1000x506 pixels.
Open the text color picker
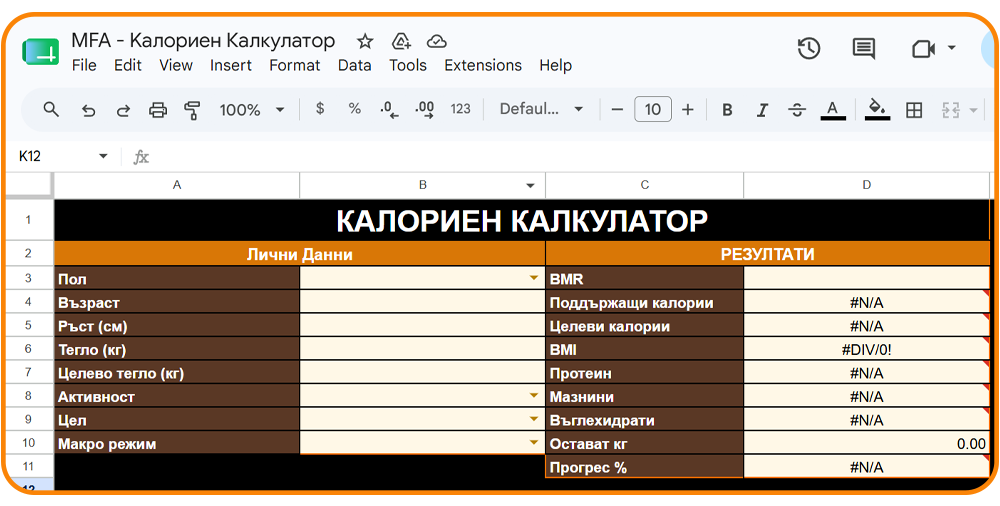coord(832,110)
